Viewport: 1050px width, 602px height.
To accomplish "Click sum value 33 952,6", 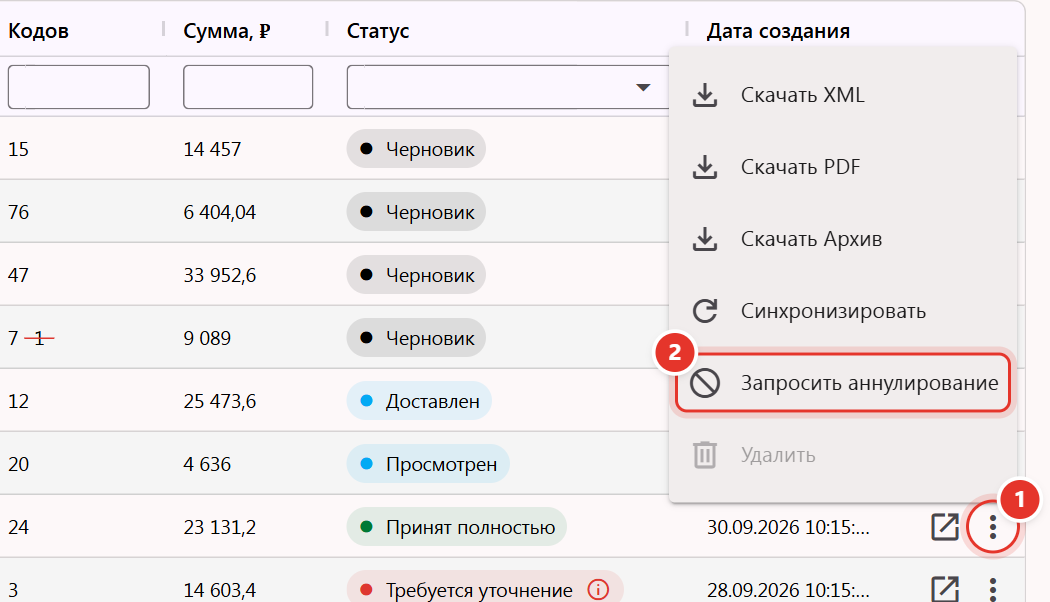I will pyautogui.click(x=220, y=275).
